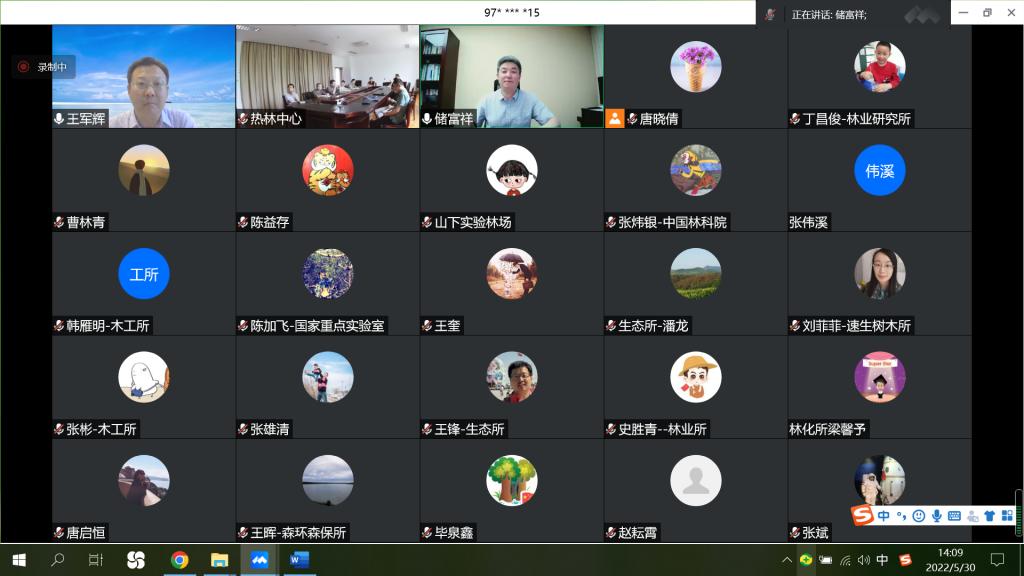Open the Sogou soft keyboard icon

coord(954,516)
